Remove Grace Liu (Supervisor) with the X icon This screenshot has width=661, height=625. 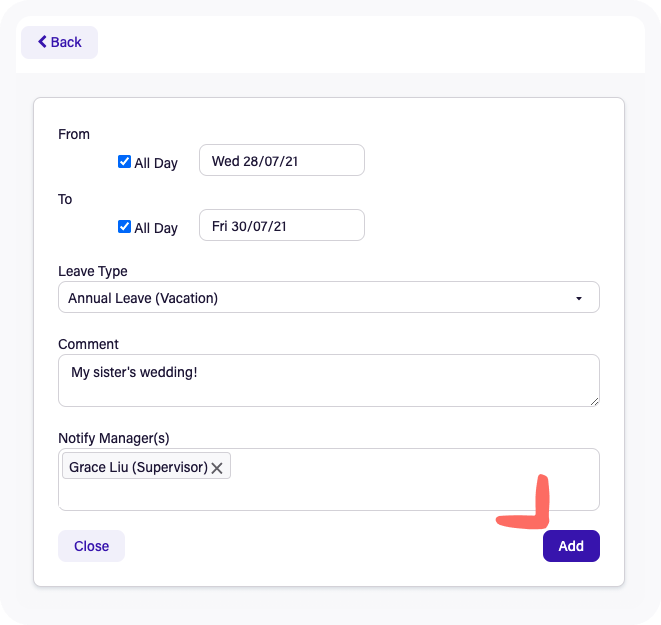(x=217, y=468)
